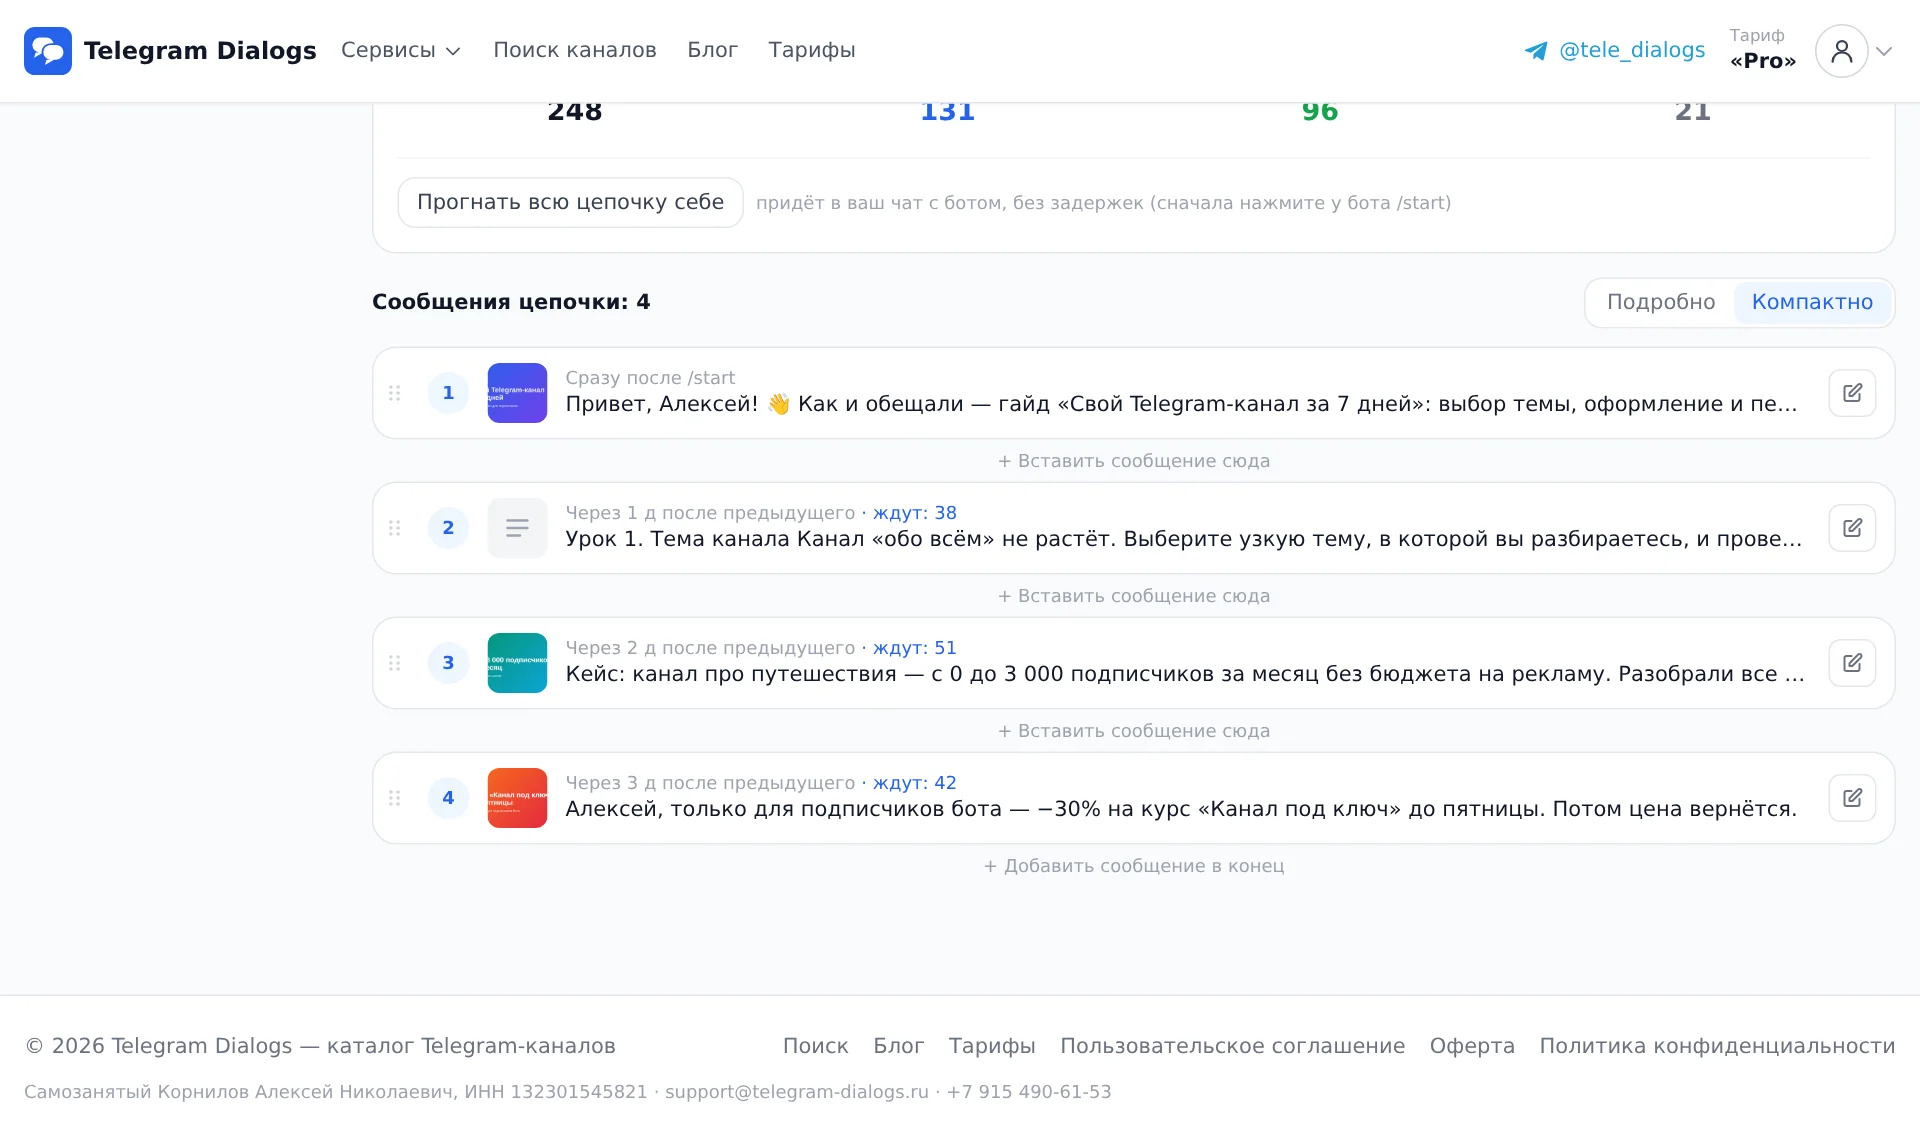Edit message 3 with the pencil icon
This screenshot has width=1920, height=1140.
[1852, 663]
